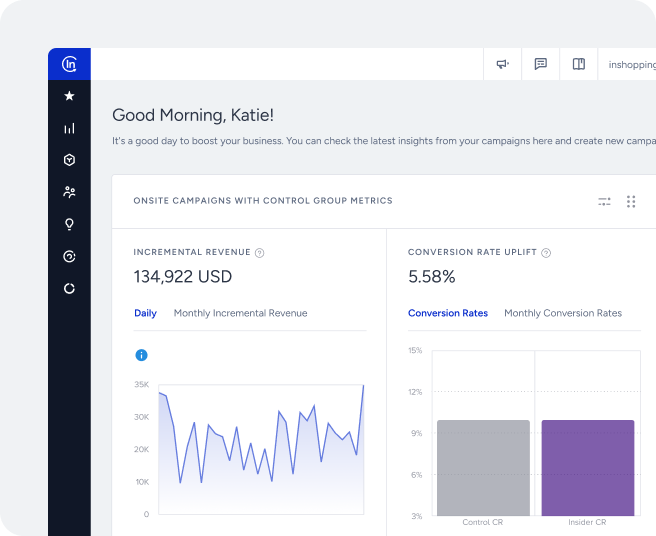Open the bar chart analytics sidebar icon

69,128
